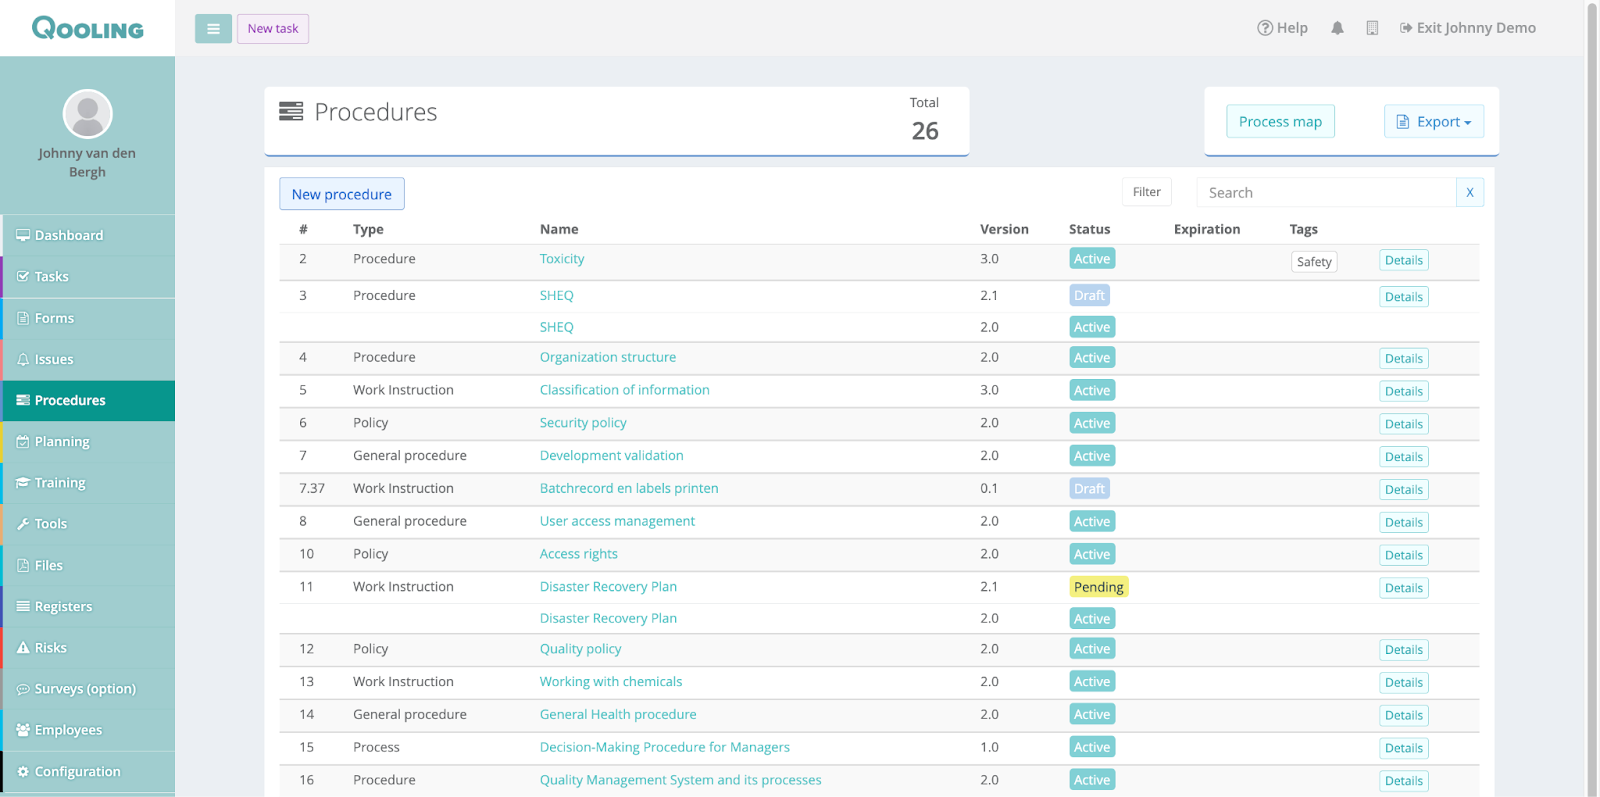Open Configuration in the sidebar

tap(88, 771)
